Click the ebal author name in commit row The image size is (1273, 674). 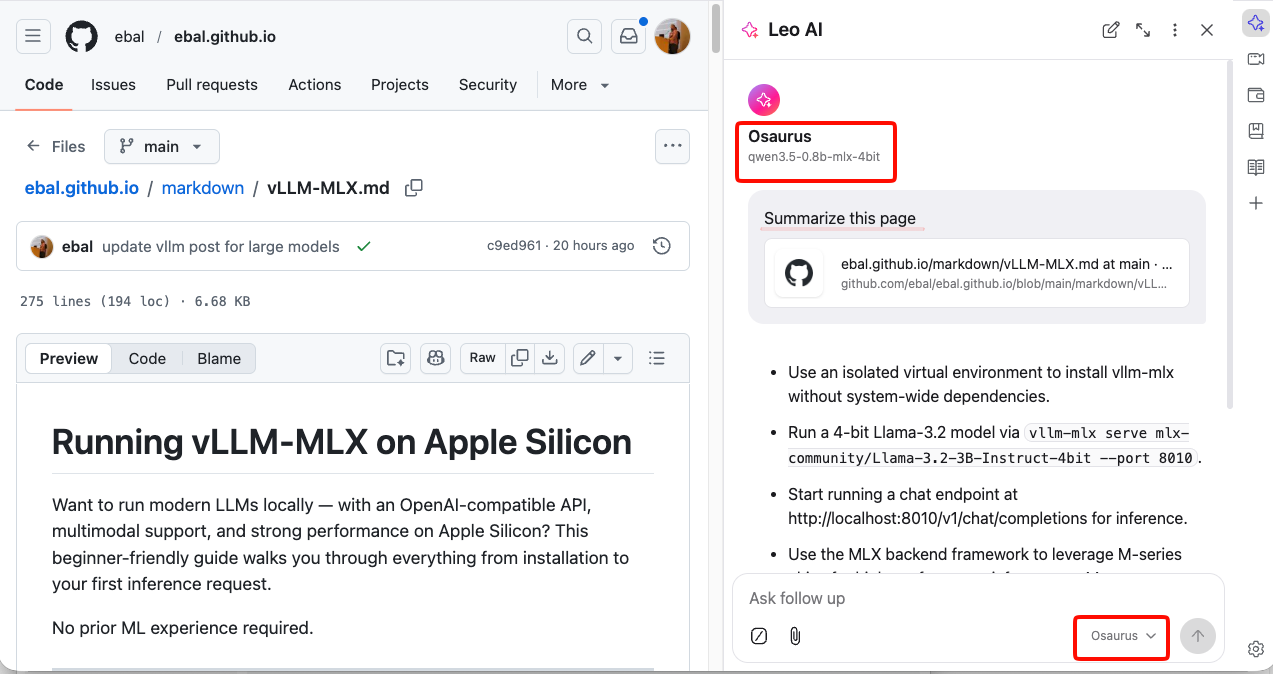coord(78,246)
